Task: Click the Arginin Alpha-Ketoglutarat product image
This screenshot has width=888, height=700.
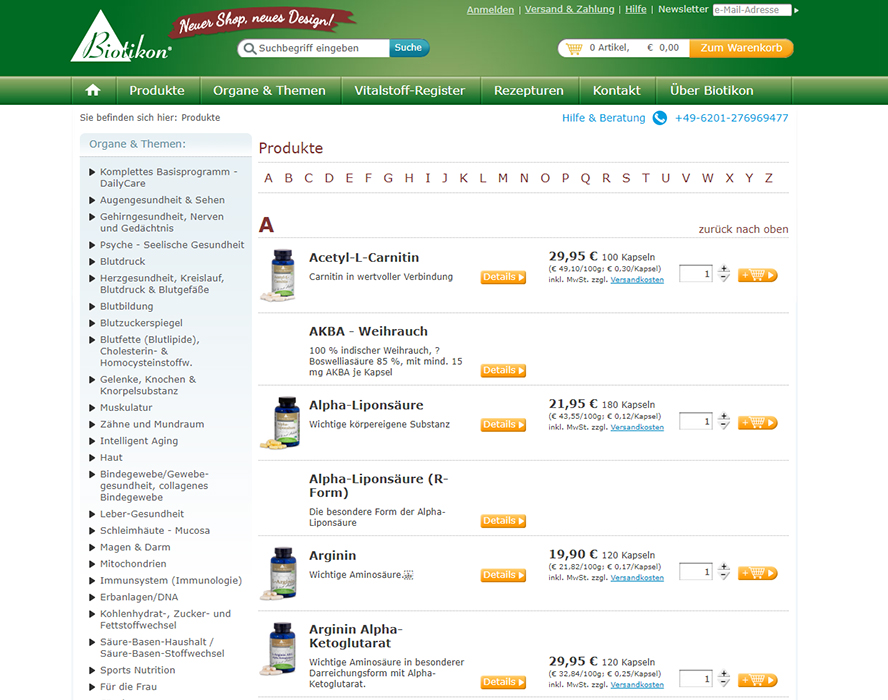Action: [280, 649]
